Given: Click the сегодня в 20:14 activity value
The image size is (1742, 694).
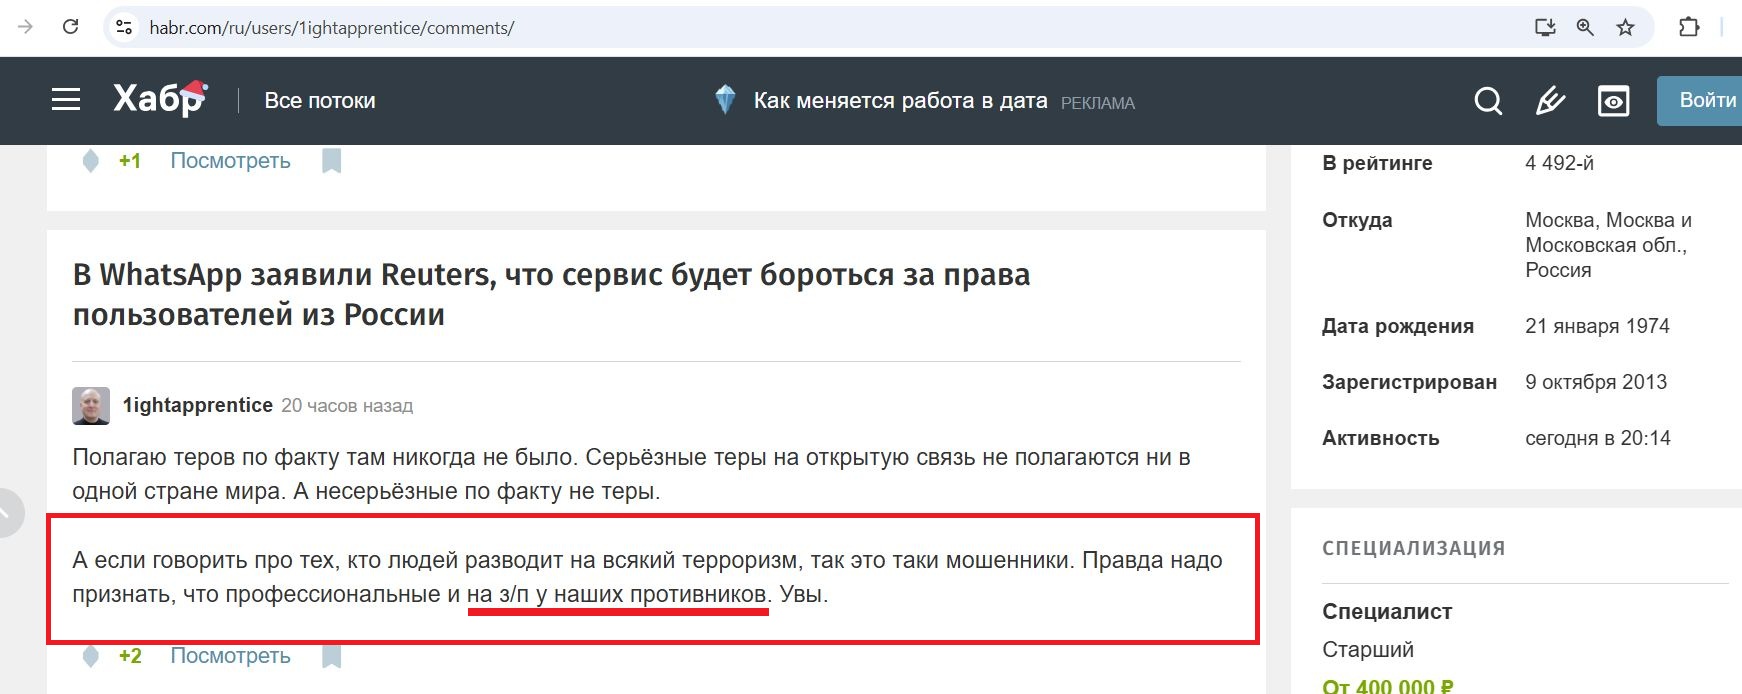Looking at the screenshot, I should coord(1598,438).
